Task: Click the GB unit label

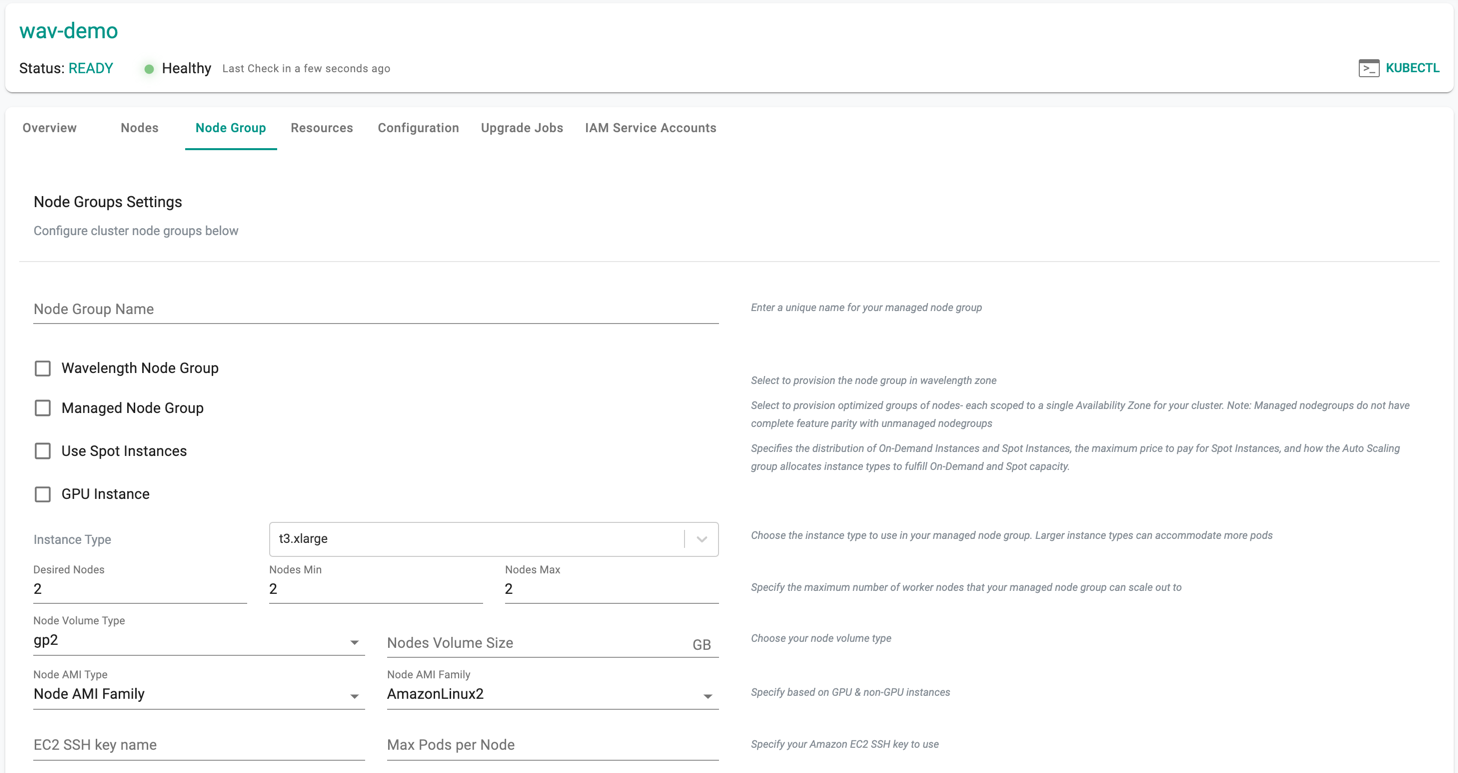Action: coord(702,645)
